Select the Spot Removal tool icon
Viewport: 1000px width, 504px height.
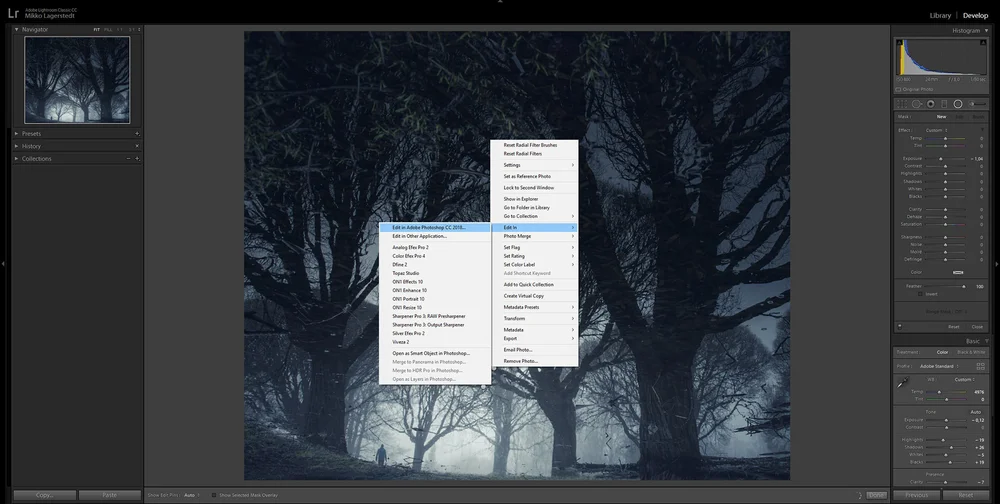(916, 104)
